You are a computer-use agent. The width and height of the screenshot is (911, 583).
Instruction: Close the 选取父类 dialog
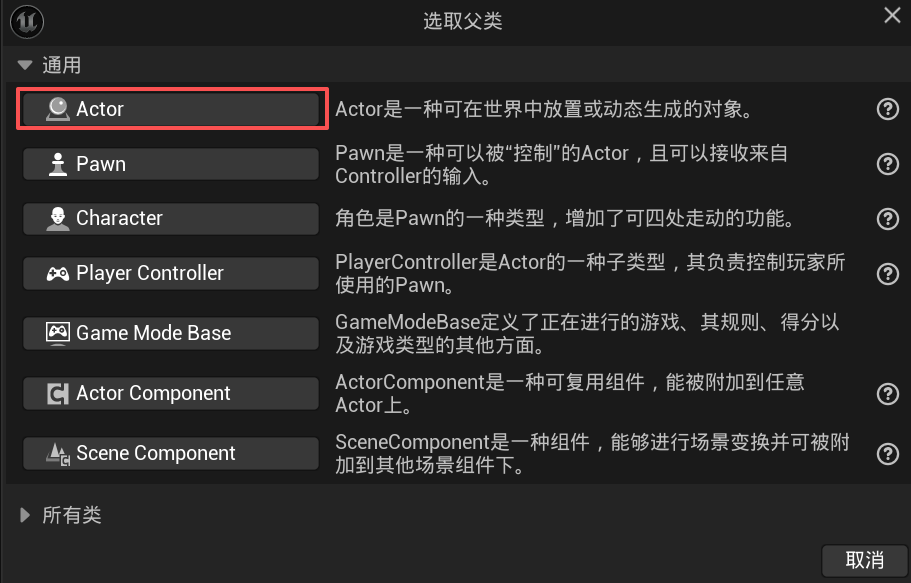892,15
